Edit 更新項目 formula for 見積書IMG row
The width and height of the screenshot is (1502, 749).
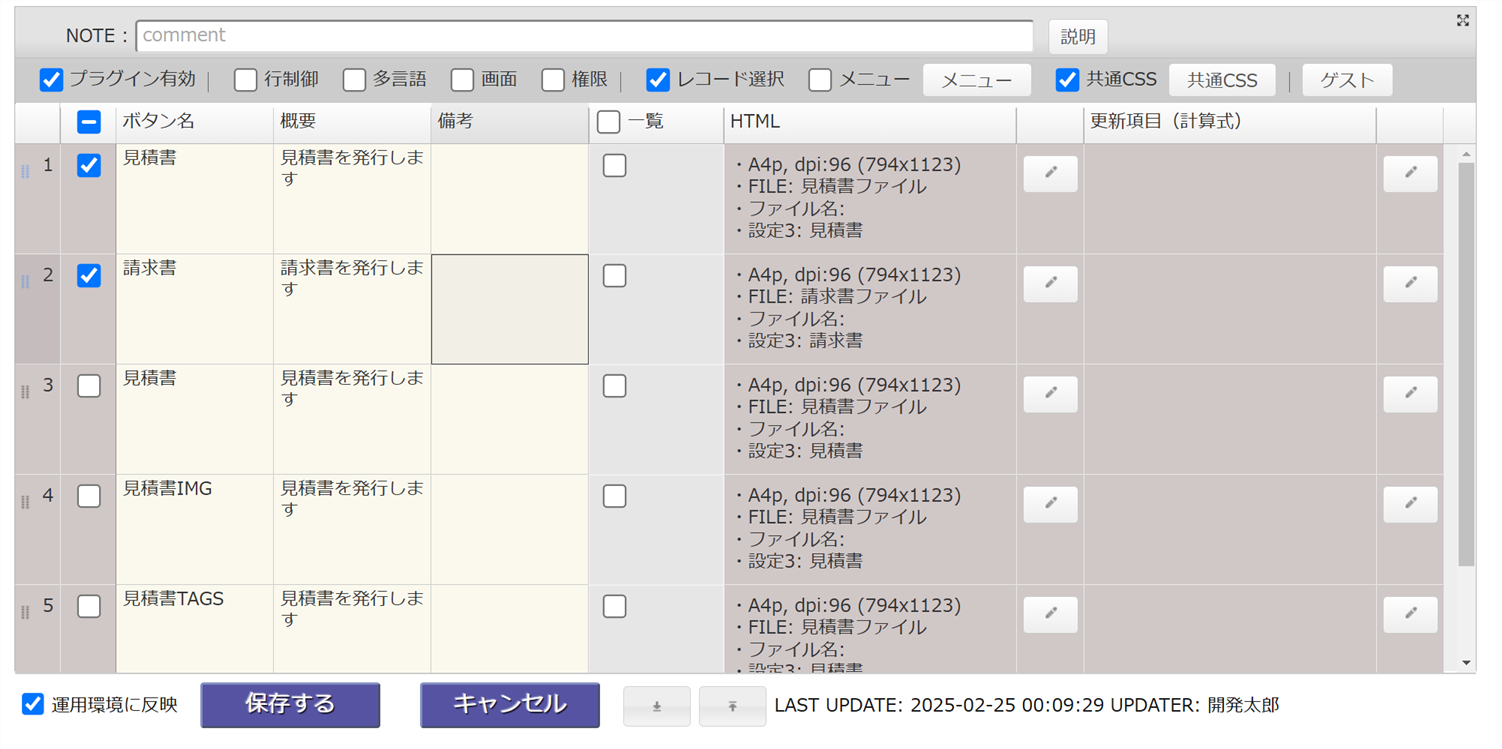tap(1410, 505)
